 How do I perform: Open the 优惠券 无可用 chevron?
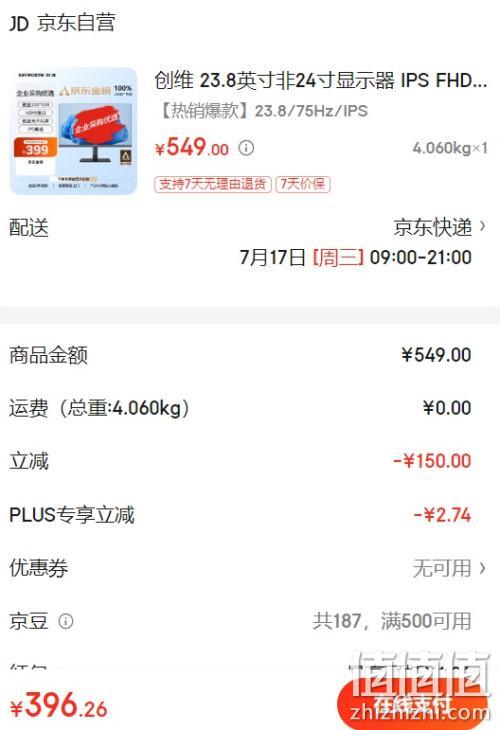(x=482, y=568)
